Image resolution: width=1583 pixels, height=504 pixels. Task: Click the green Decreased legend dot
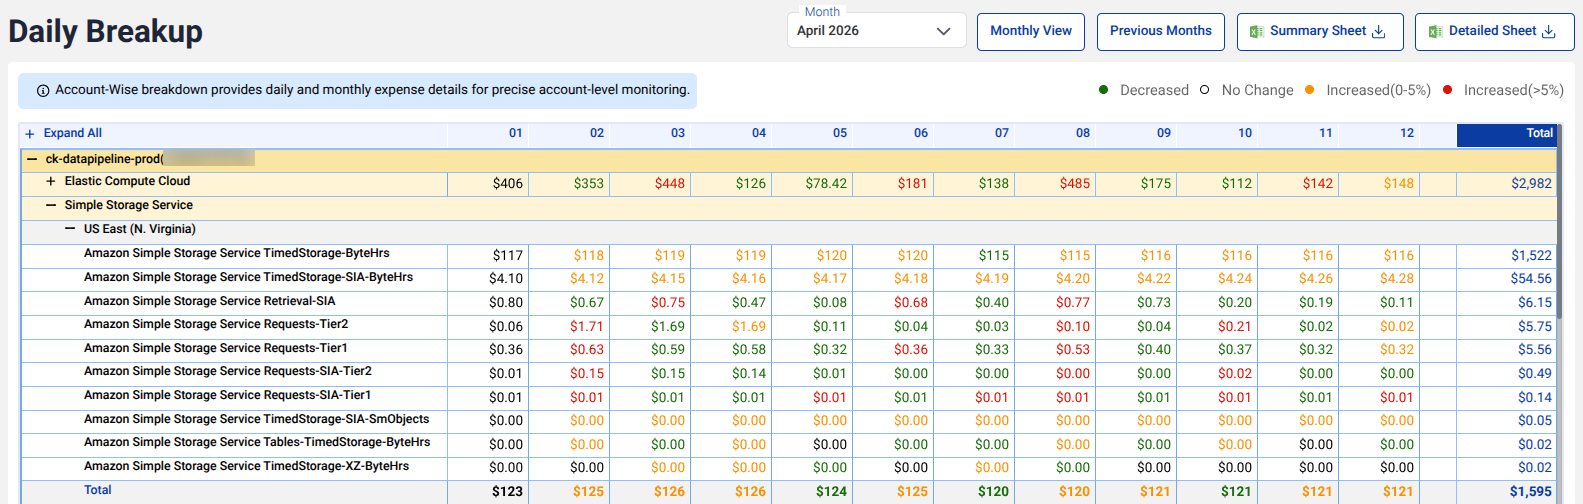tap(1104, 89)
